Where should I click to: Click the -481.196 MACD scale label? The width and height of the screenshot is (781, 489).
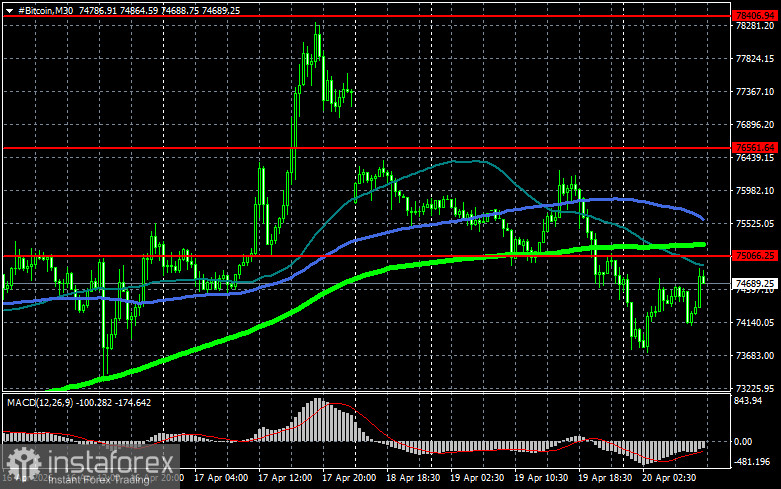[753, 462]
